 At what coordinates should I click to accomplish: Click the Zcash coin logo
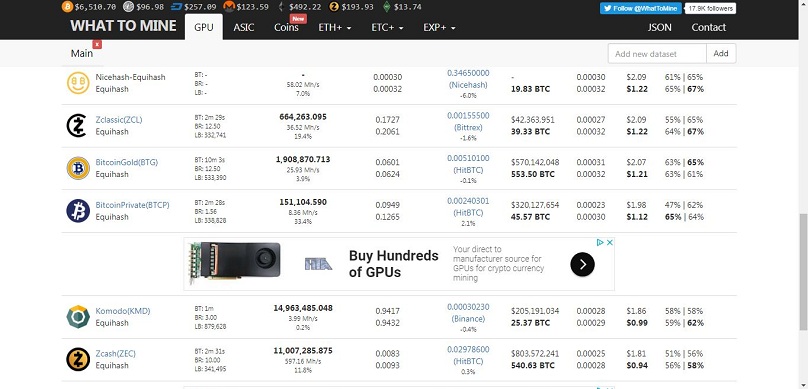click(x=78, y=360)
